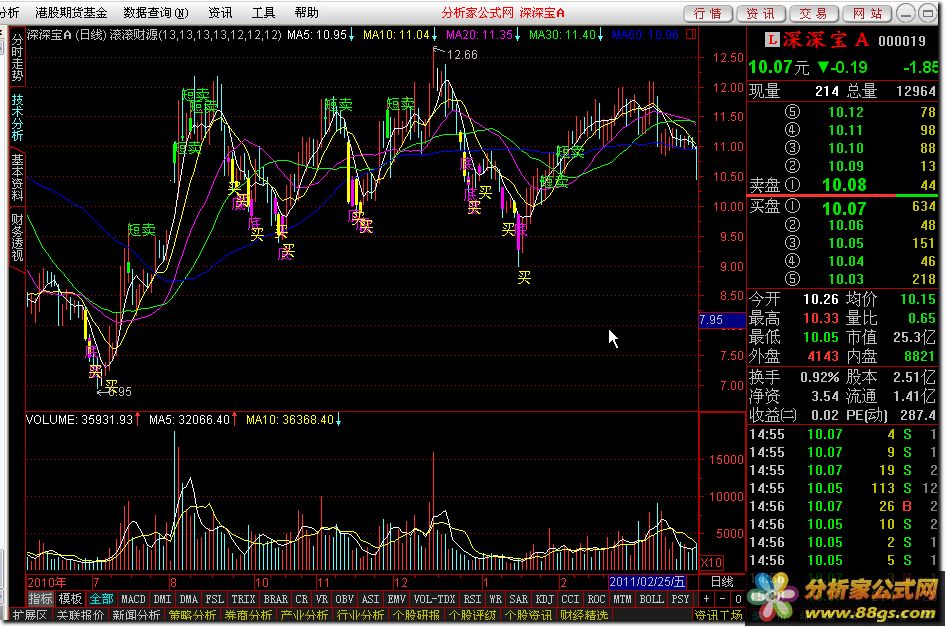Click the 2011/02/25/五 date marker

(x=647, y=582)
